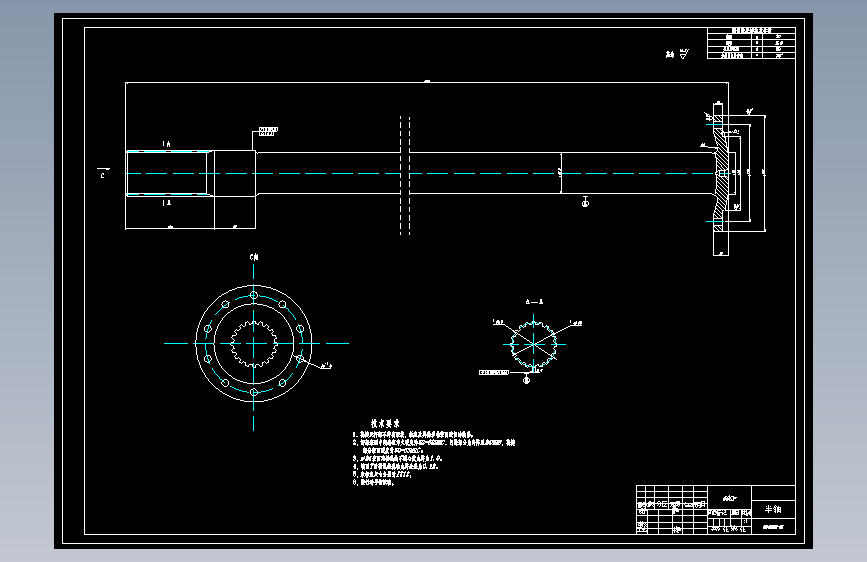Image resolution: width=867 pixels, height=562 pixels.
Task: Click the dashed break lines on the shaft
Action: pyautogui.click(x=405, y=176)
